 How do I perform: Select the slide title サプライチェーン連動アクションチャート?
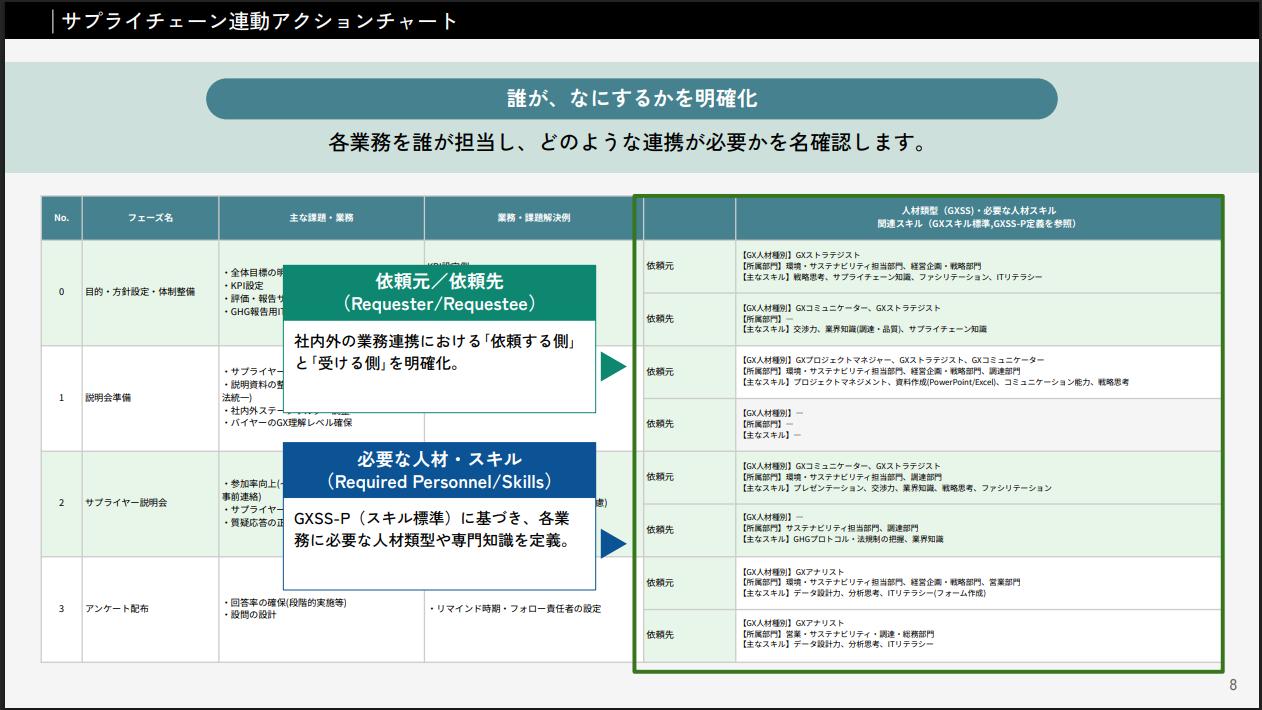tap(260, 21)
